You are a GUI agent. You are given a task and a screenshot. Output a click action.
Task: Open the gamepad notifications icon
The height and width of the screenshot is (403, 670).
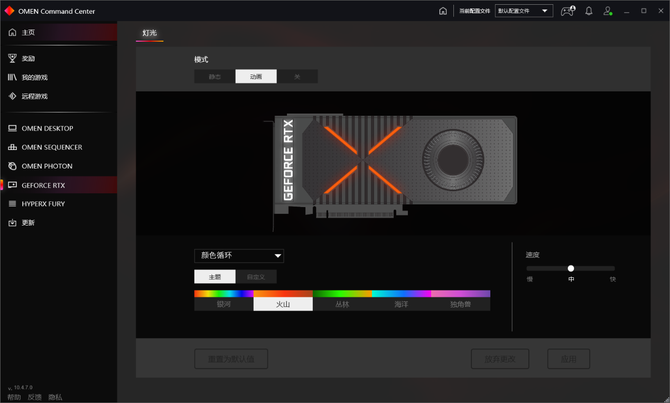click(x=568, y=11)
